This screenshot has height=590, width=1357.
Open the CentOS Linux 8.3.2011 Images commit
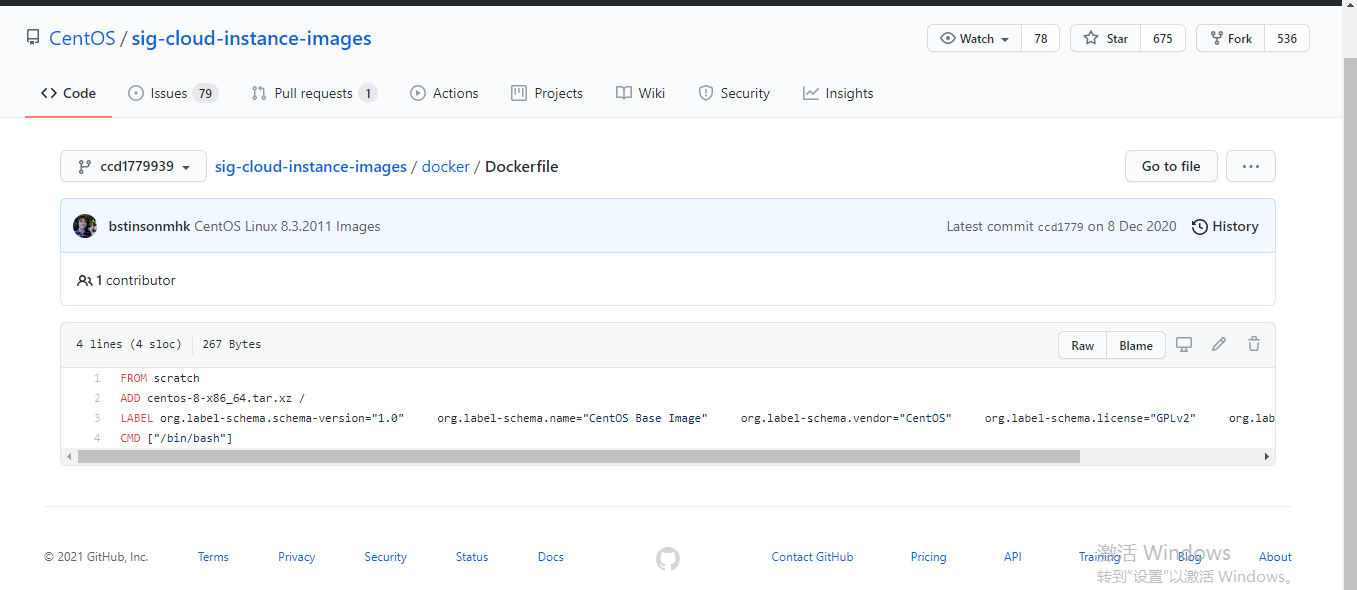click(287, 226)
